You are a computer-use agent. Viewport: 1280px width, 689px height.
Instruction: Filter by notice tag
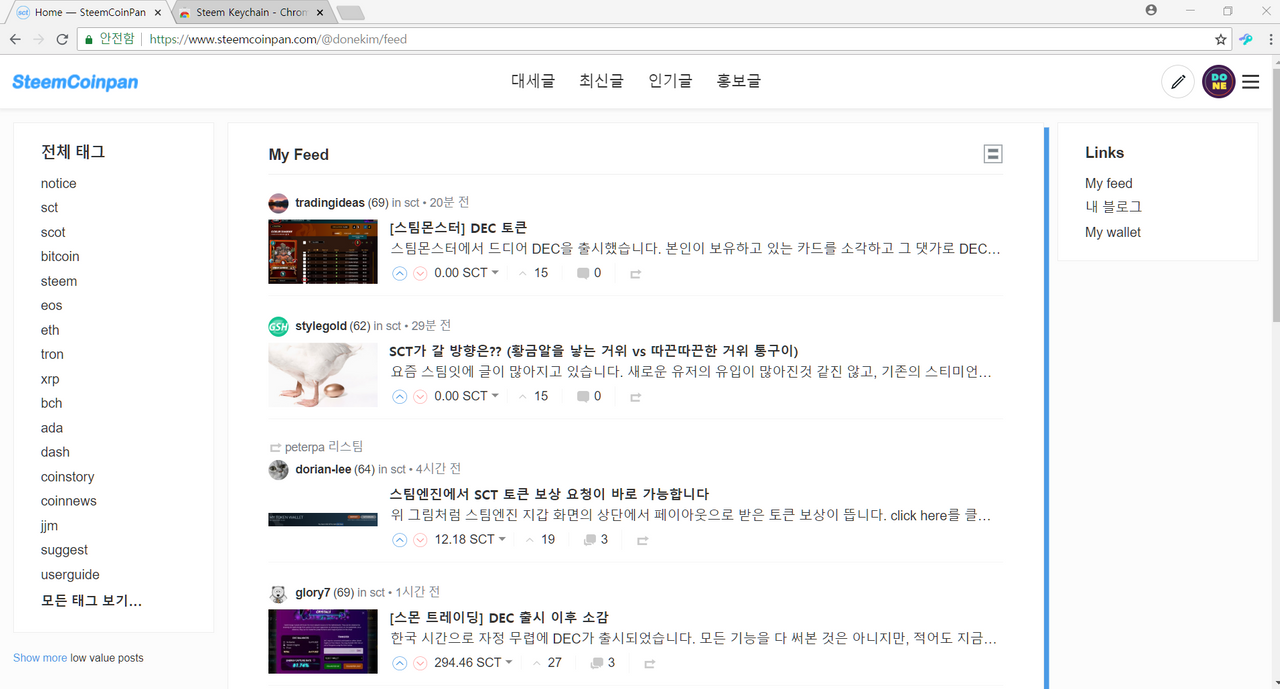[x=59, y=184]
